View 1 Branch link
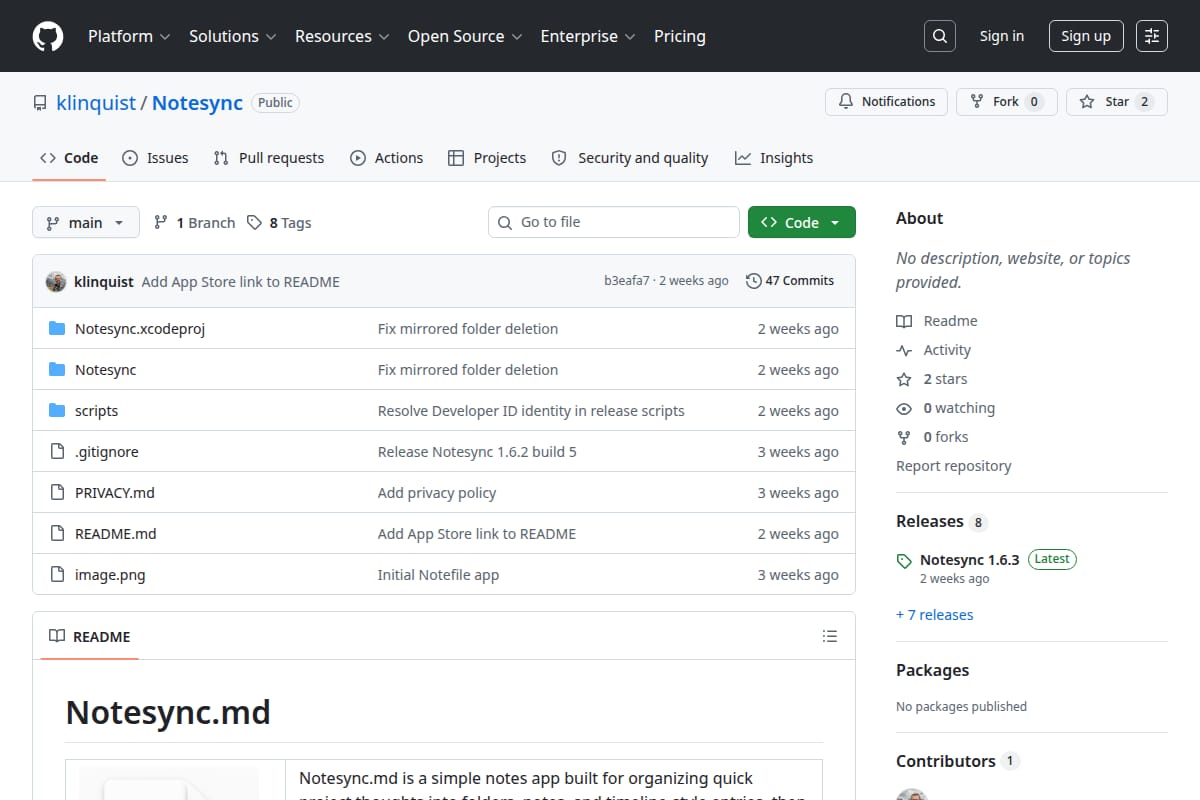The height and width of the screenshot is (800, 1200). tap(194, 223)
